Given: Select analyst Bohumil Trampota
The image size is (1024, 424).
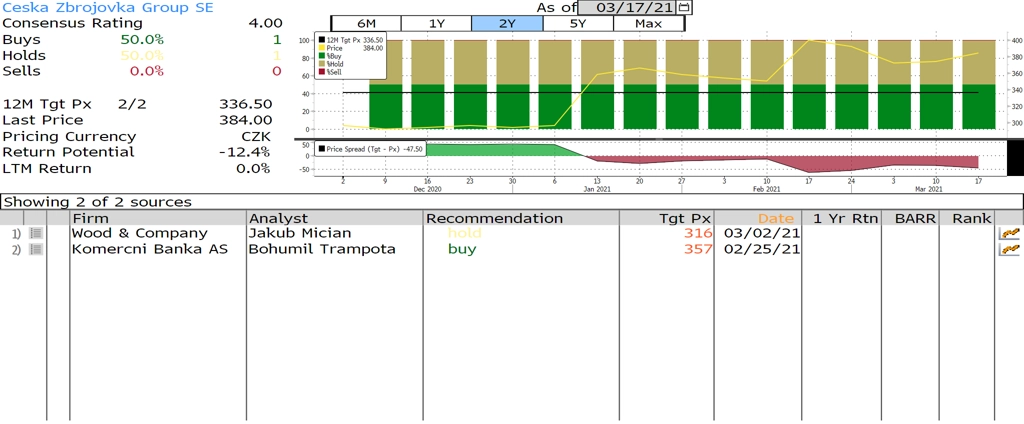Looking at the screenshot, I should (x=322, y=249).
